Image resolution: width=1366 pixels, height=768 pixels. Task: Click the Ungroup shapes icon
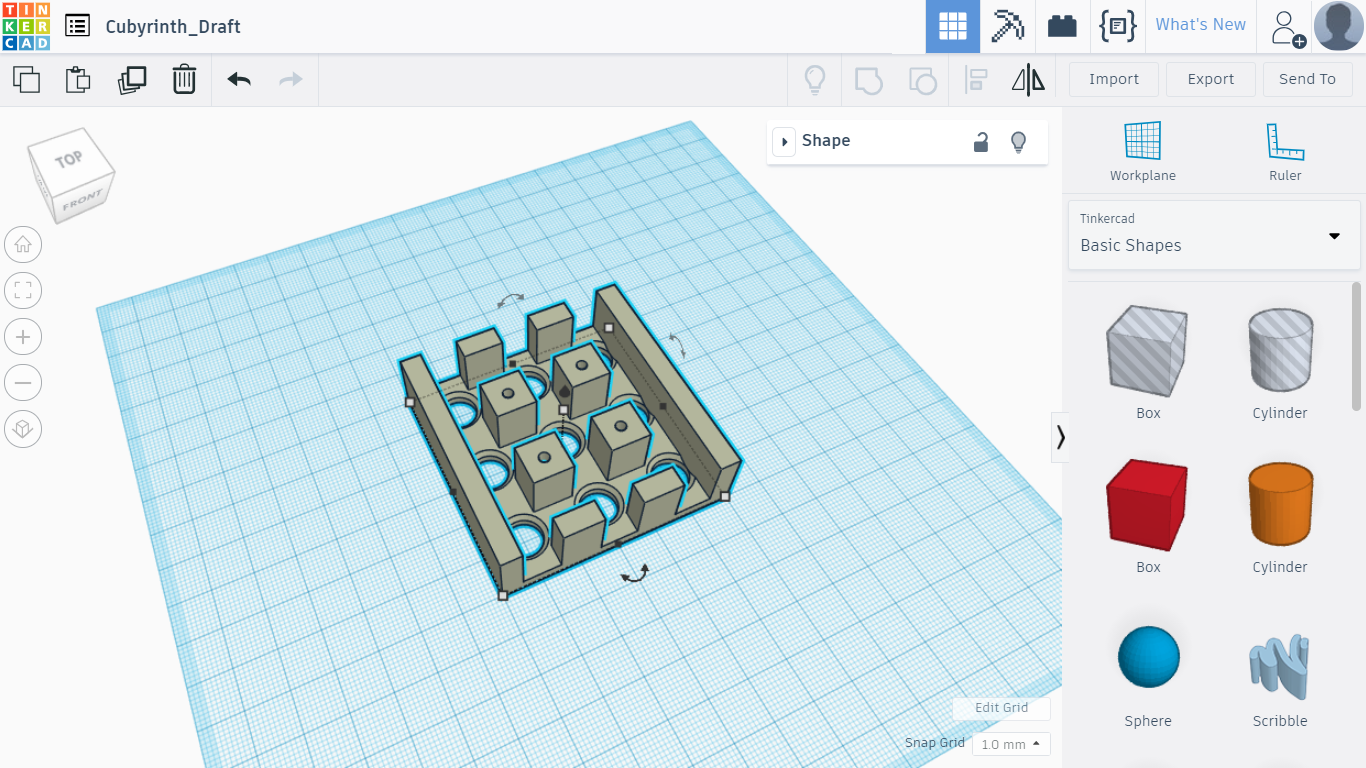922,79
